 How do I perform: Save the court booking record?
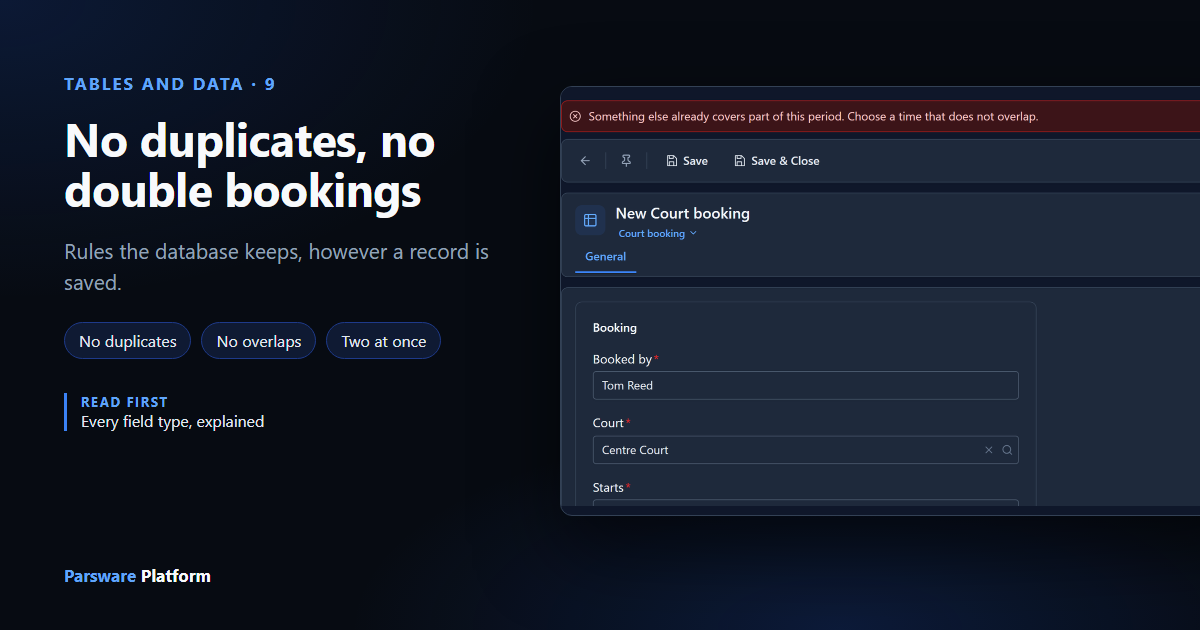[x=687, y=161]
